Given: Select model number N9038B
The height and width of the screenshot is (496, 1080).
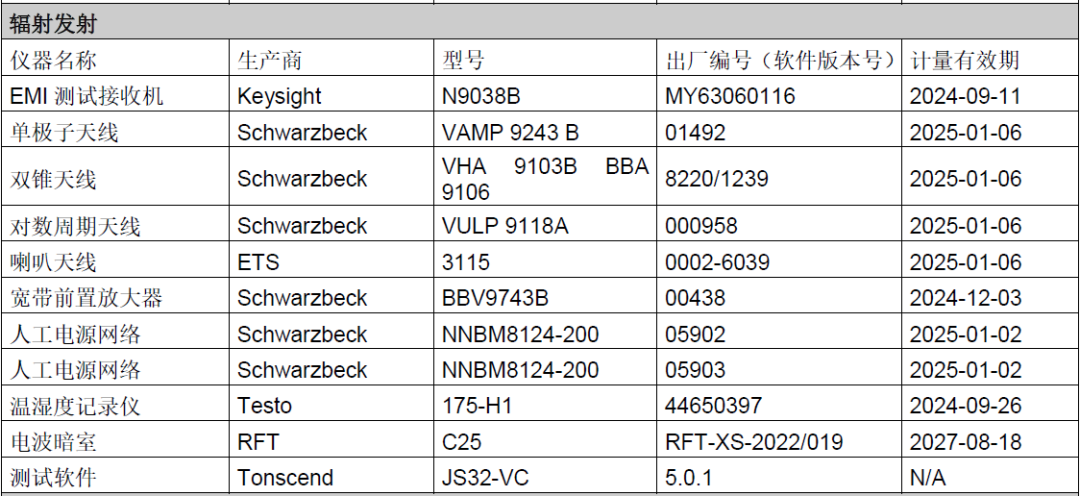Looking at the screenshot, I should click(x=481, y=96).
